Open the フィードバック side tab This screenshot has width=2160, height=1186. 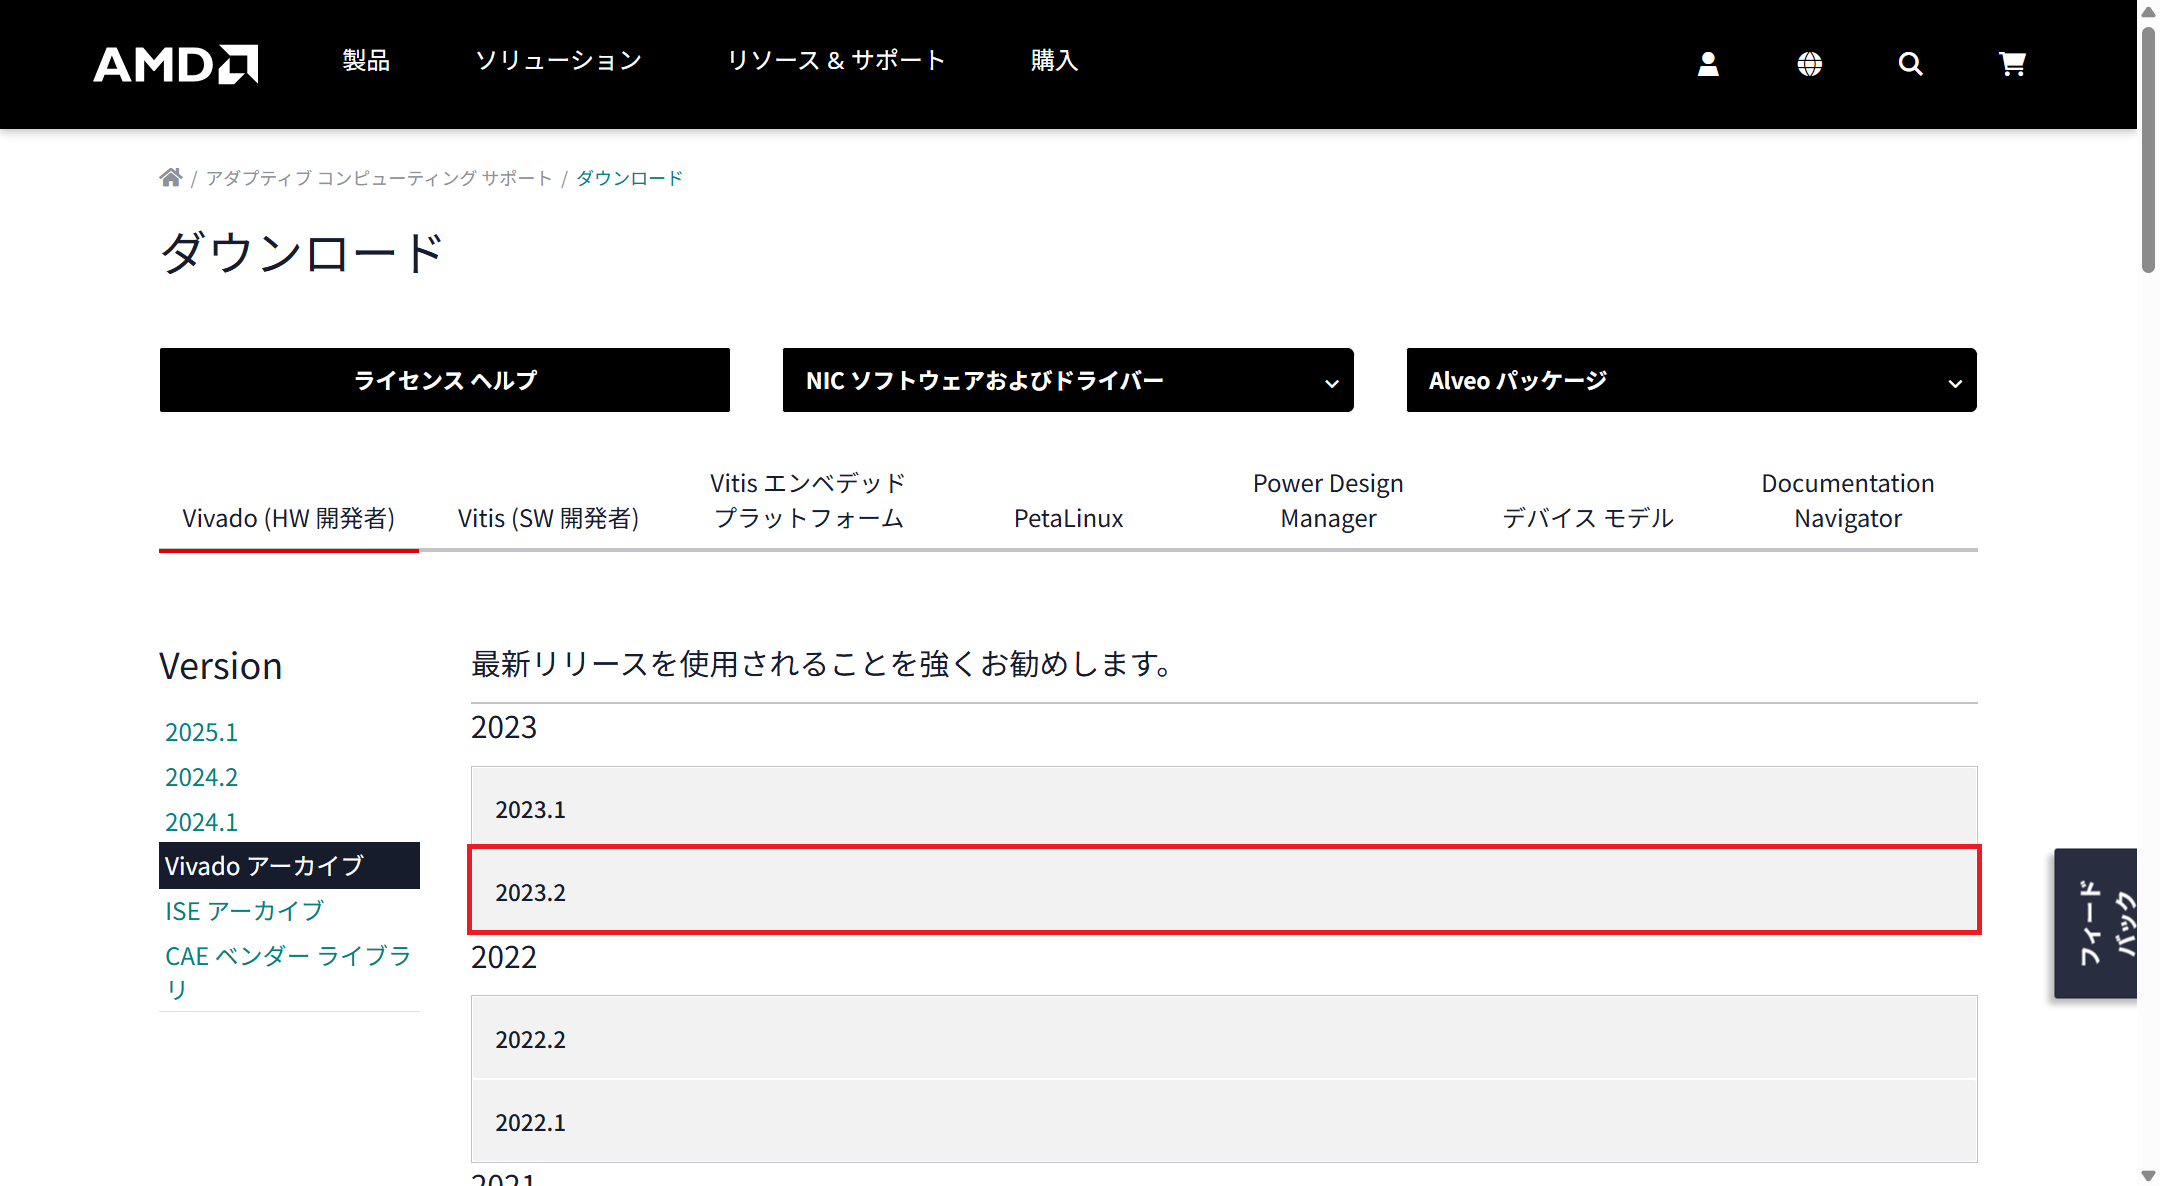[2096, 923]
